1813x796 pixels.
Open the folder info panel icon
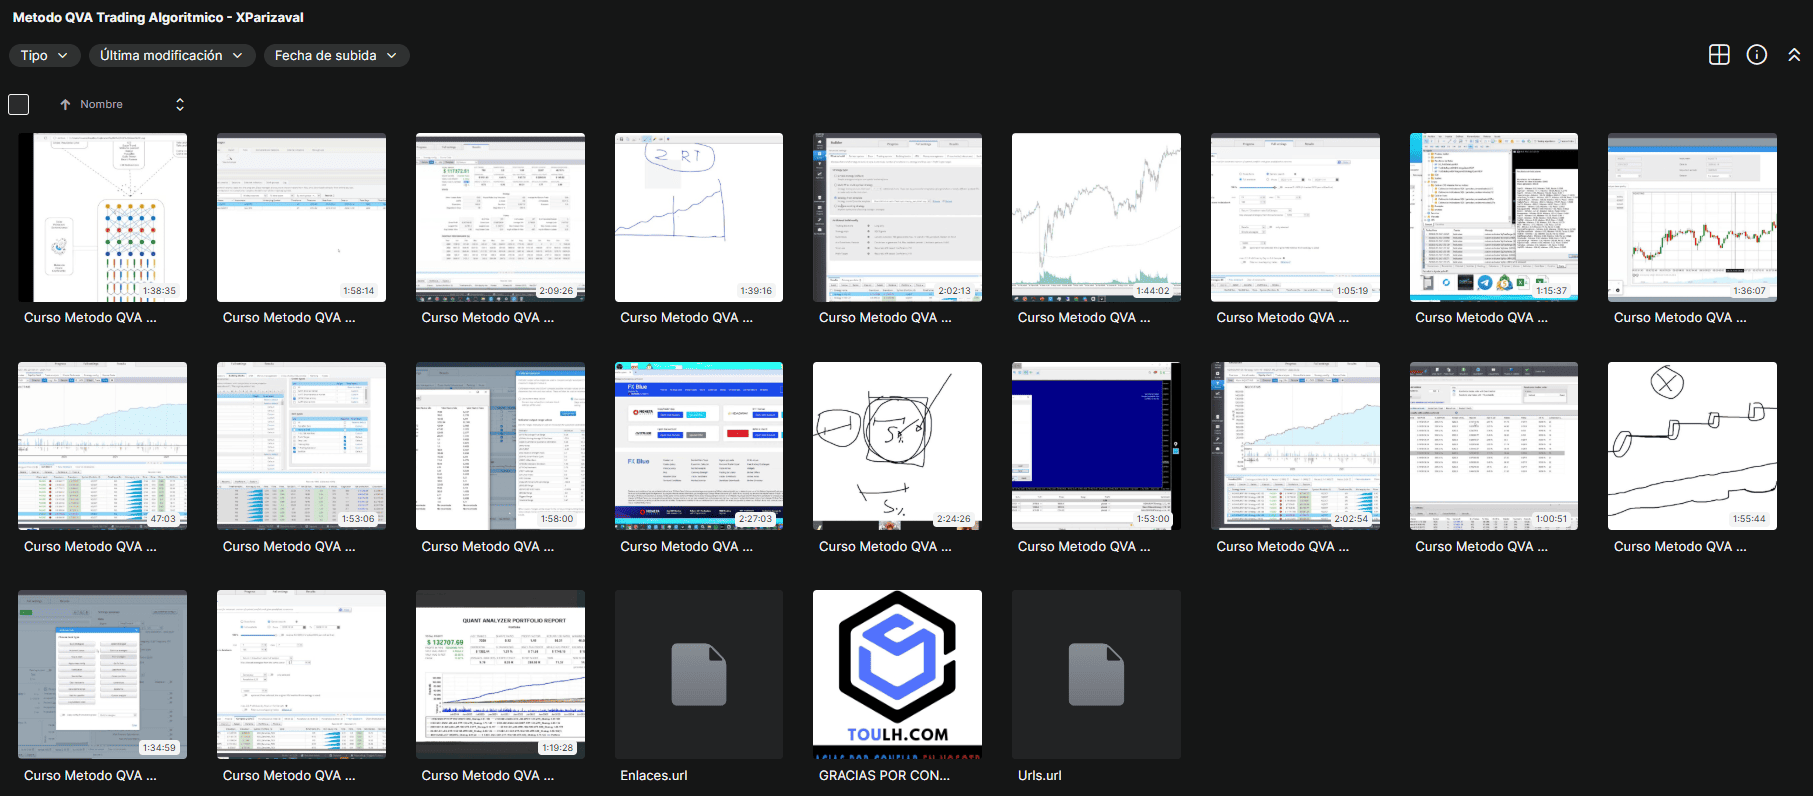[1756, 55]
